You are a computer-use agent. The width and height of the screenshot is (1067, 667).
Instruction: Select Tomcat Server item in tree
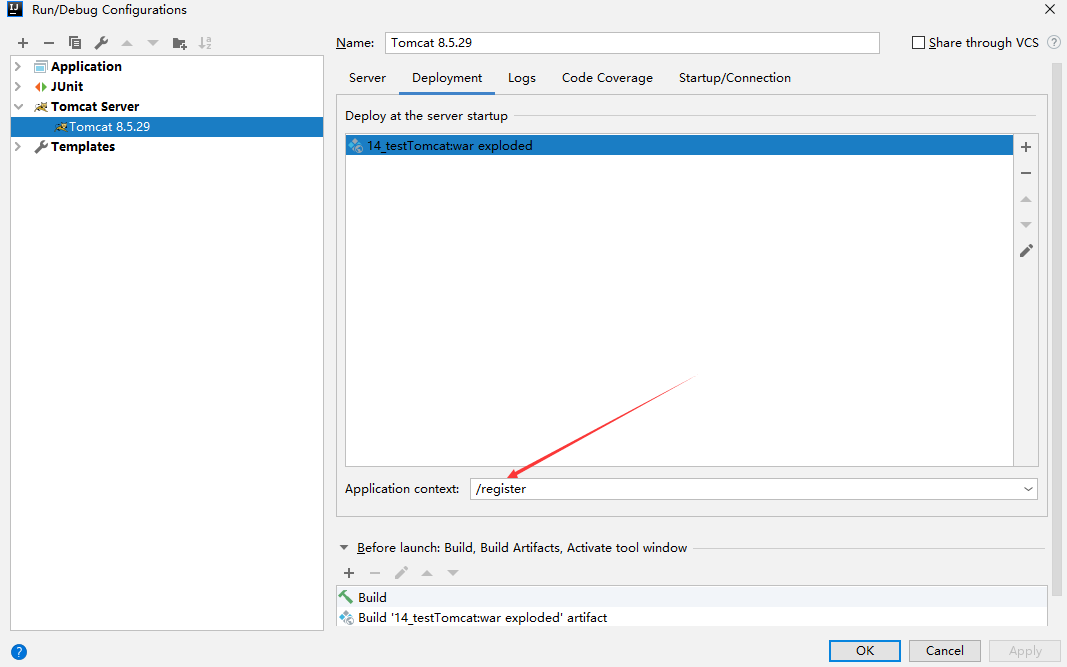click(95, 107)
